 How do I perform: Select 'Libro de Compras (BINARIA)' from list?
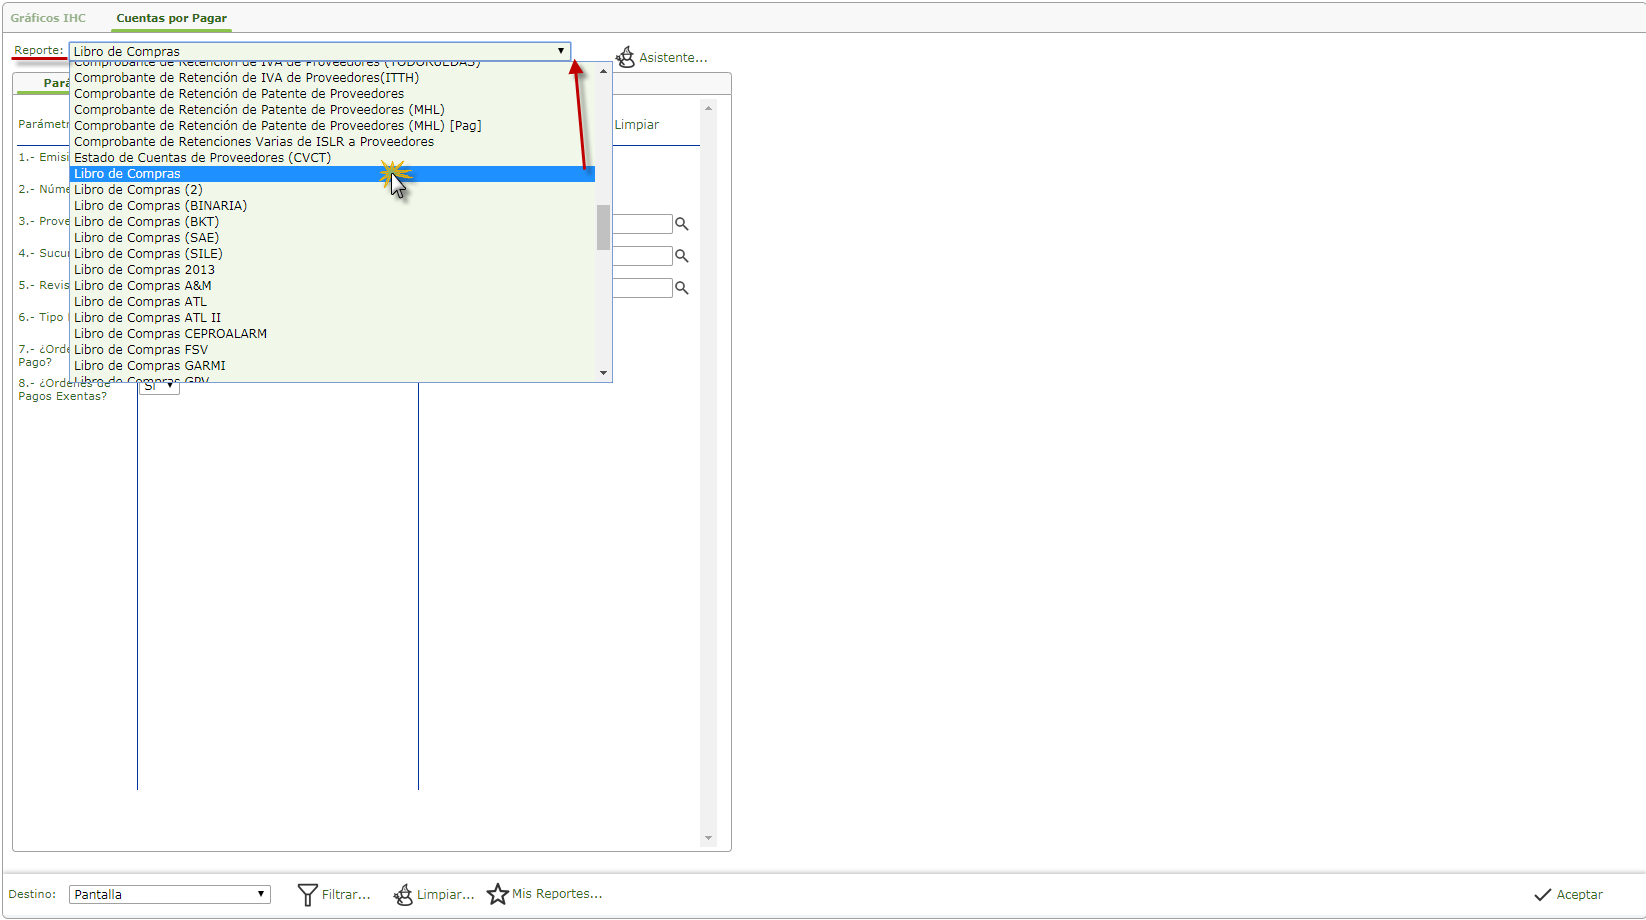tap(160, 206)
